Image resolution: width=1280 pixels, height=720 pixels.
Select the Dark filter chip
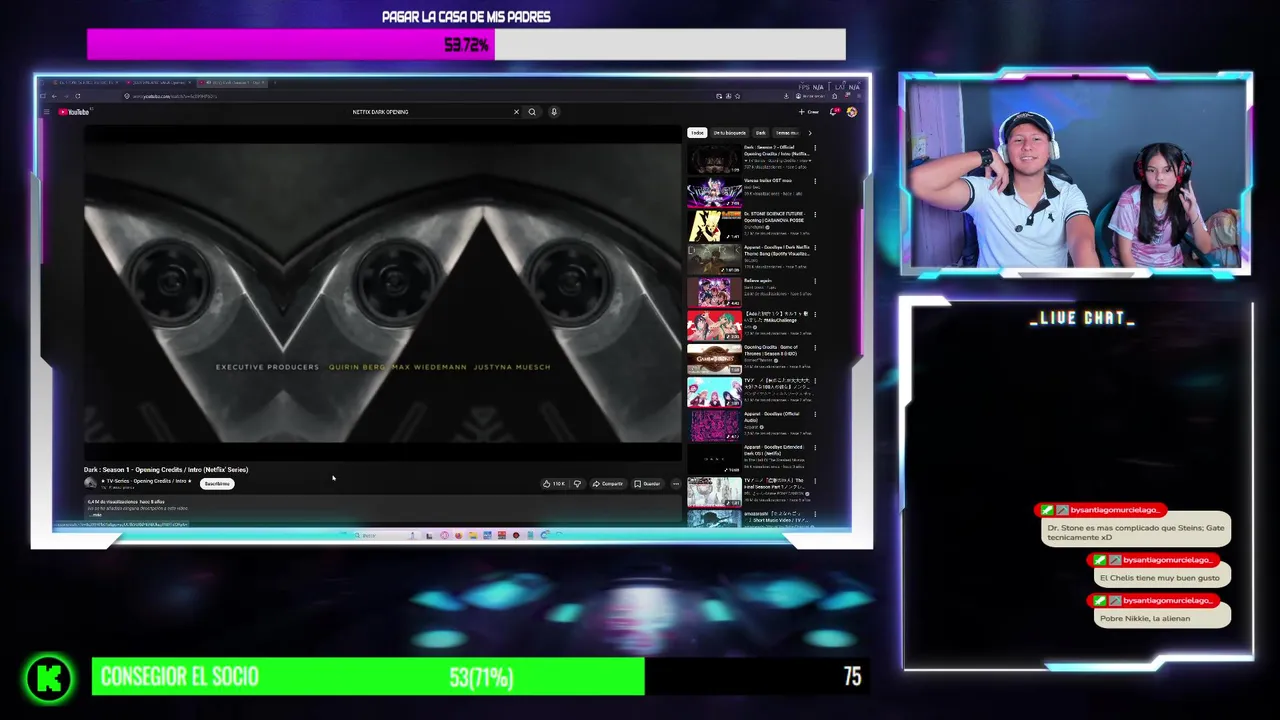[x=761, y=132]
